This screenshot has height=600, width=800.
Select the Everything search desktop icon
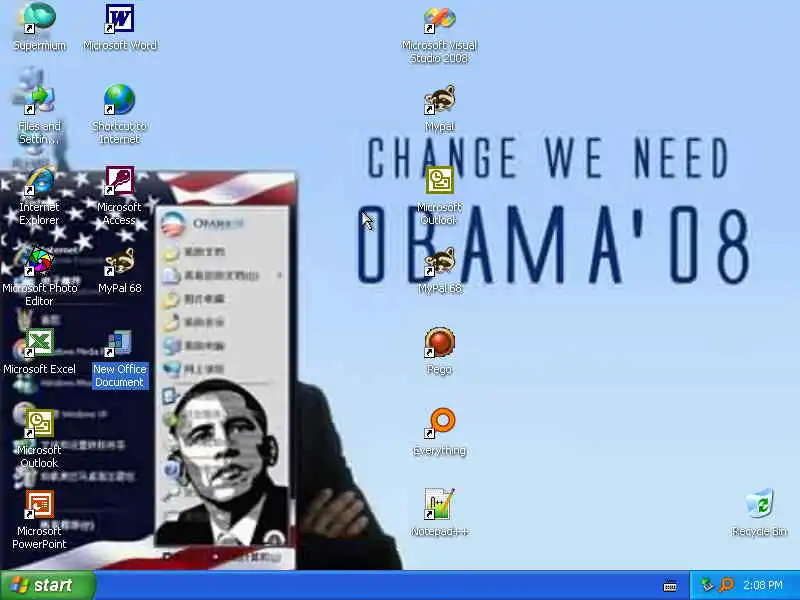click(x=439, y=423)
